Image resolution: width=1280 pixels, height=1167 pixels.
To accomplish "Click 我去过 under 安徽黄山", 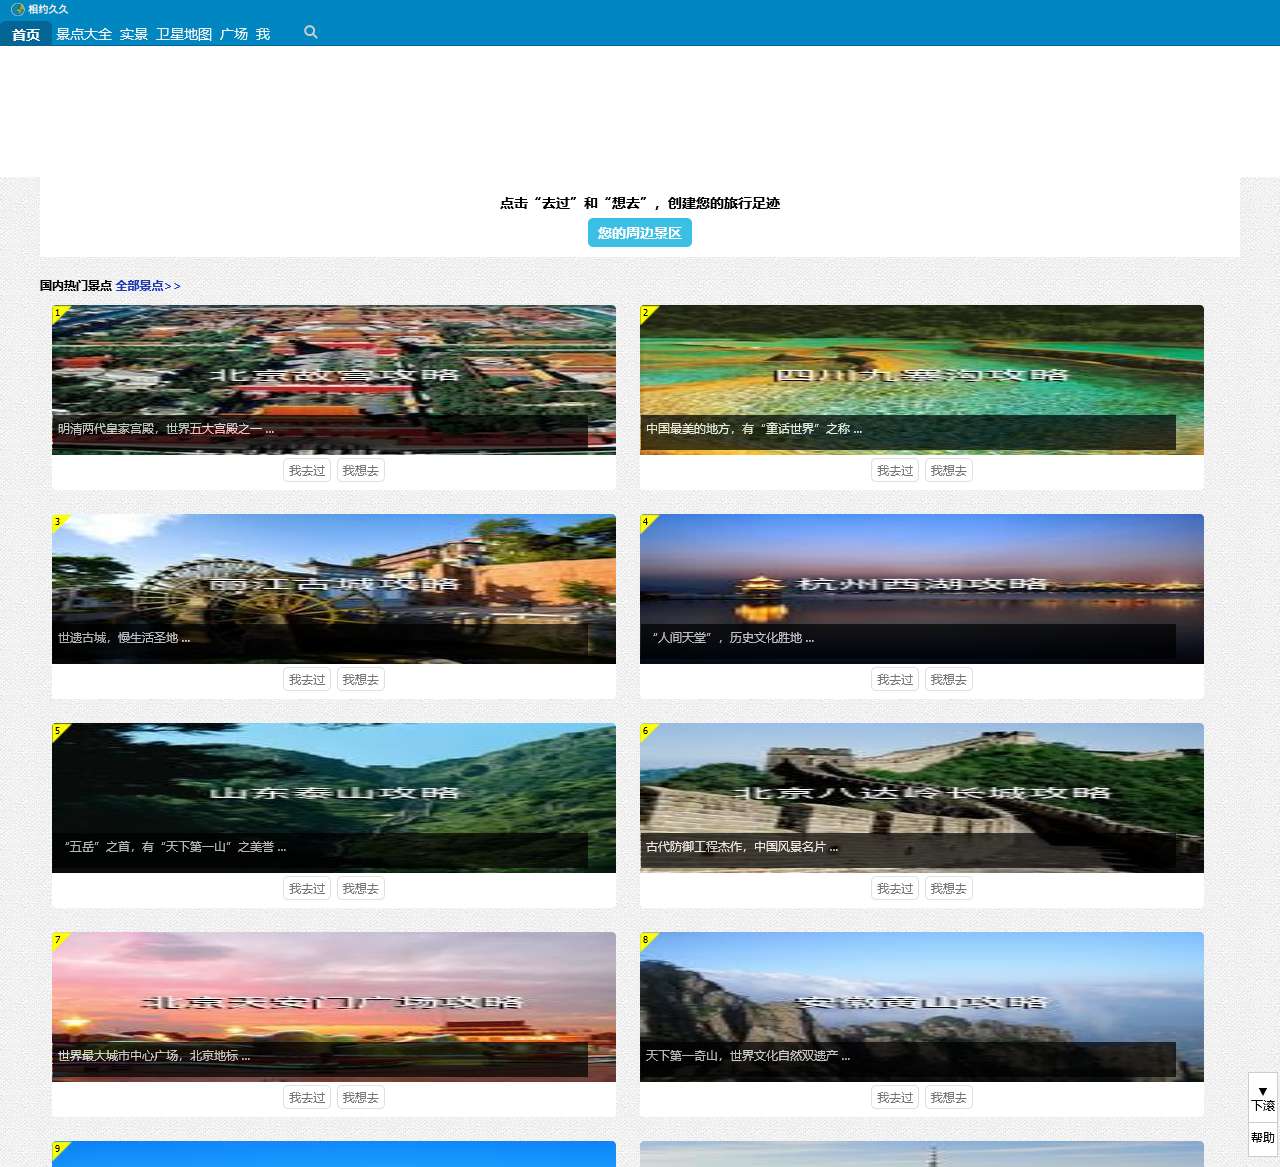I will 895,1098.
